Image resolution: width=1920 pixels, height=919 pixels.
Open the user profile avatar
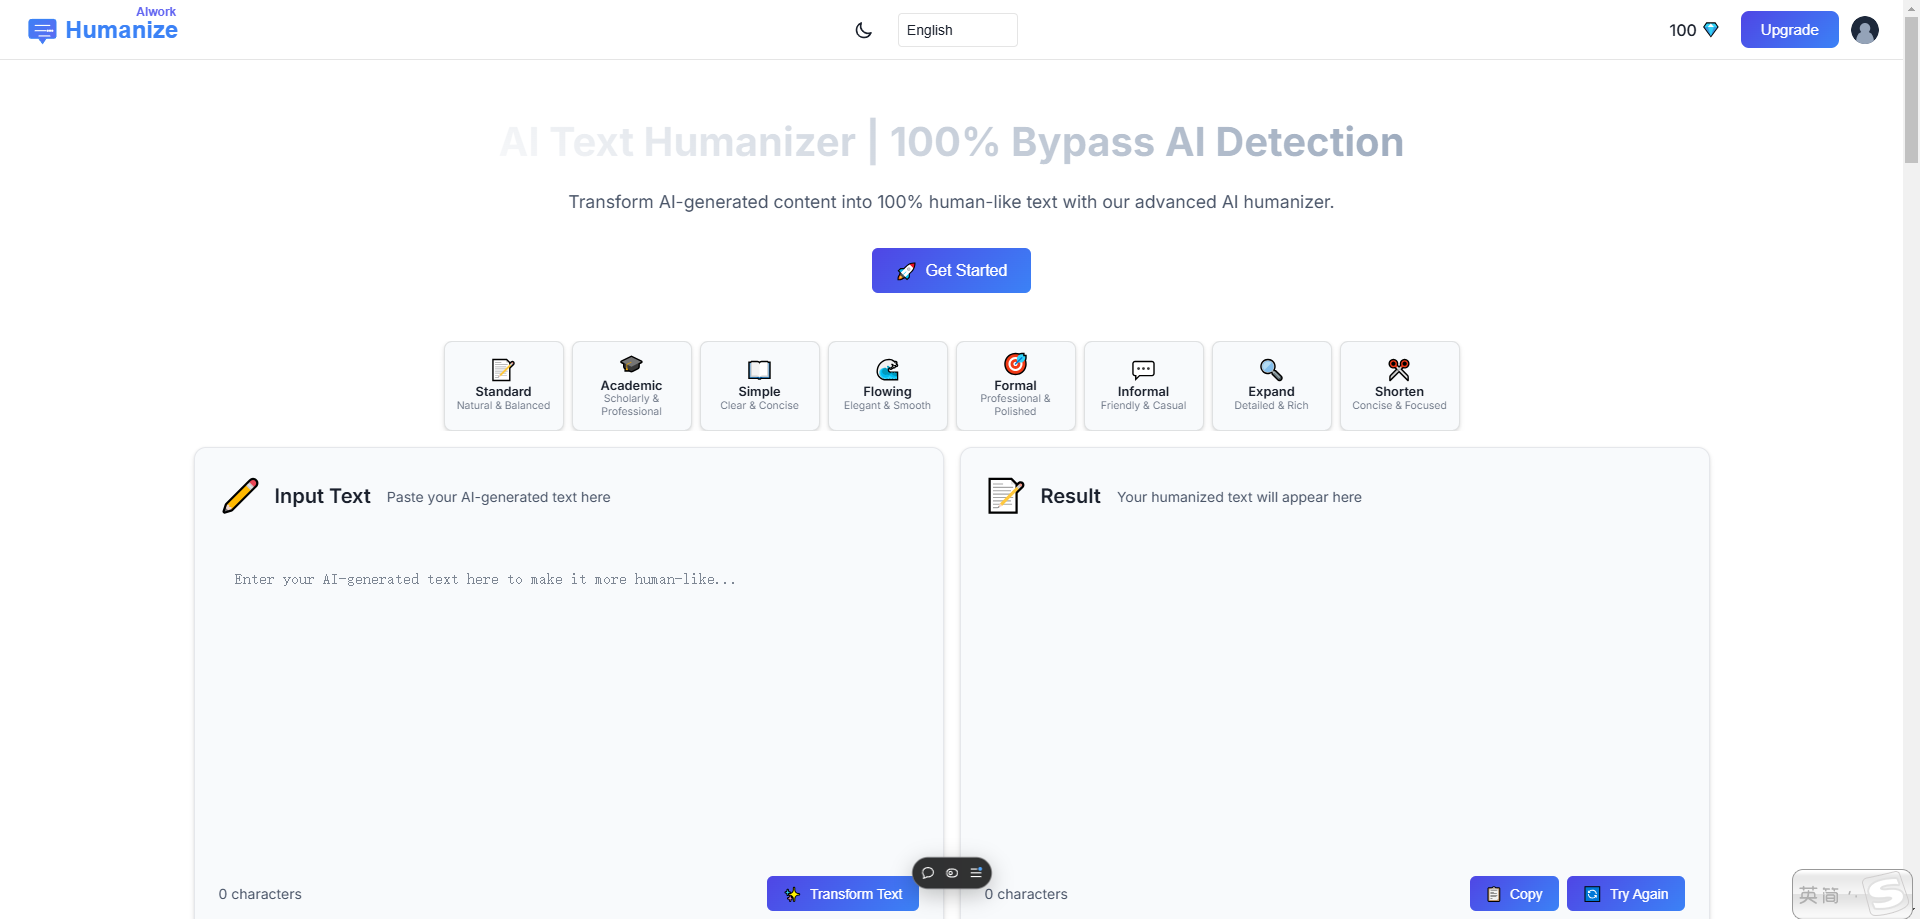[1864, 30]
